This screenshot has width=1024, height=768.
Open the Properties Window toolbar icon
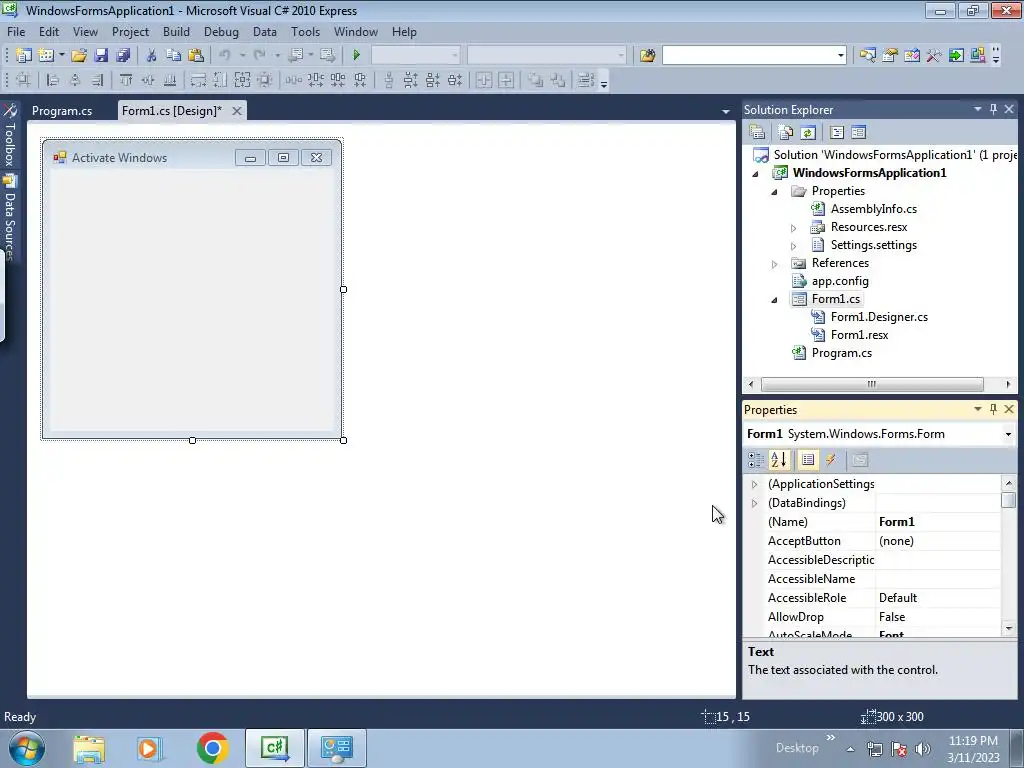click(x=889, y=56)
